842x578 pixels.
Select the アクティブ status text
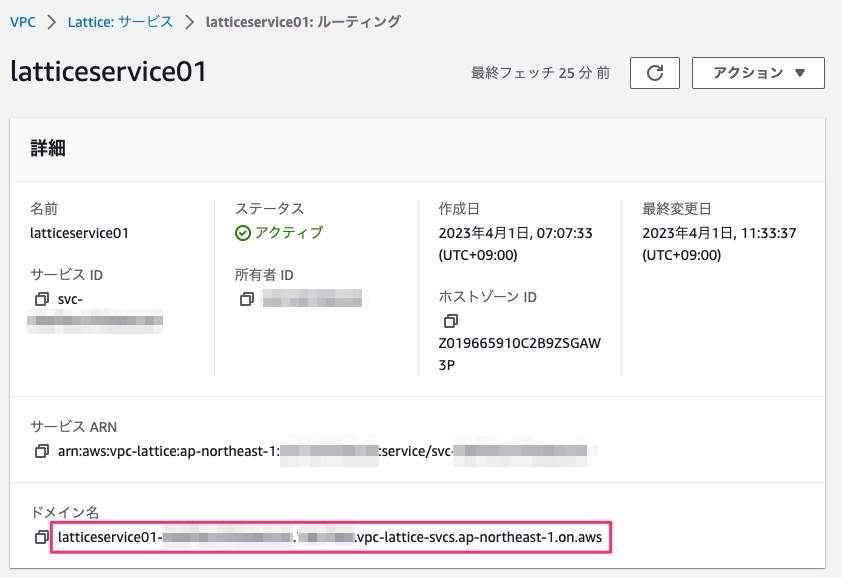coord(289,233)
